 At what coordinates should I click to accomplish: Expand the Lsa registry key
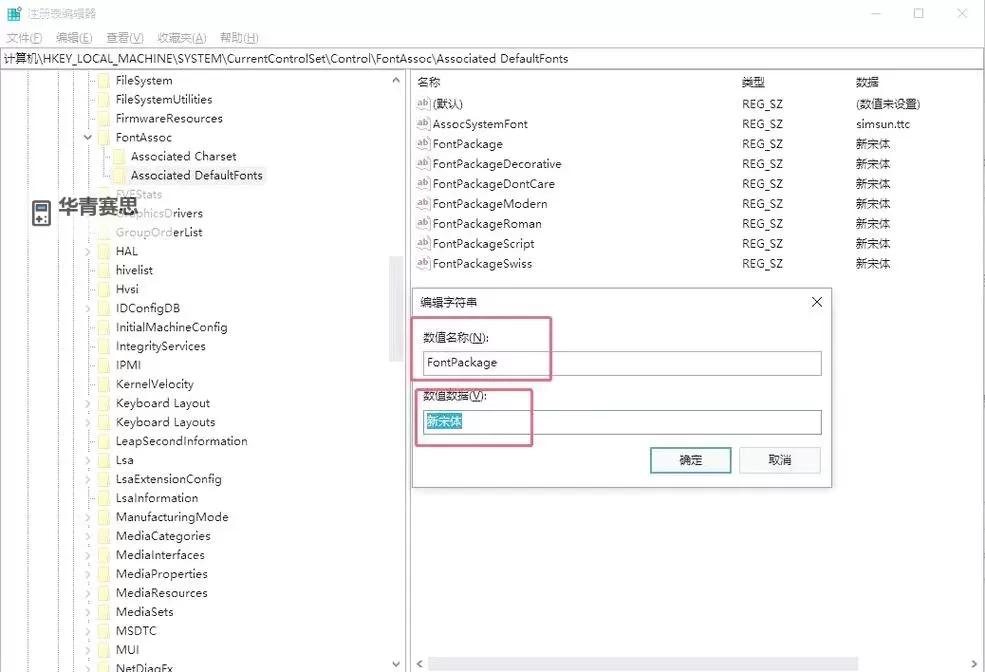click(88, 461)
